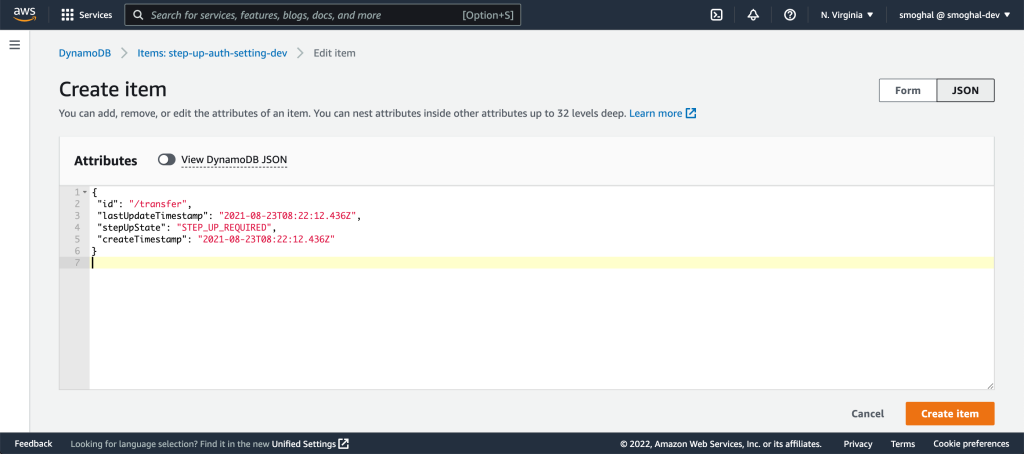The width and height of the screenshot is (1024, 454).
Task: Click the "lastUpdateTimestamp" key
Action: point(153,216)
